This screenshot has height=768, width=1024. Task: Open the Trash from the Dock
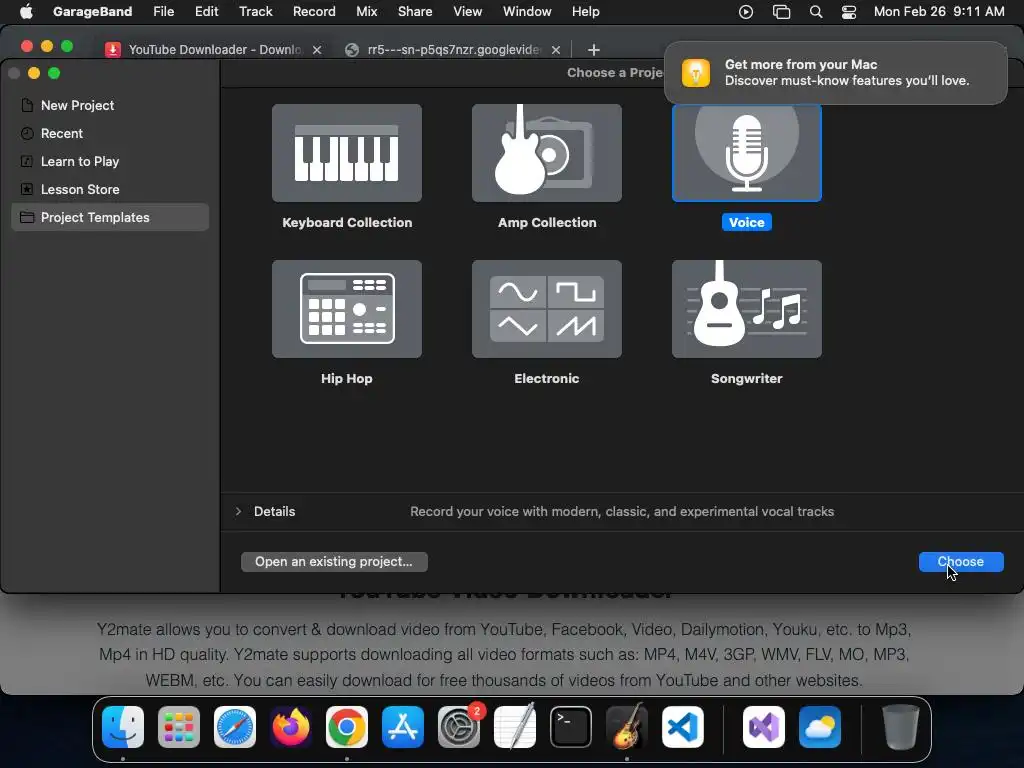(x=901, y=727)
